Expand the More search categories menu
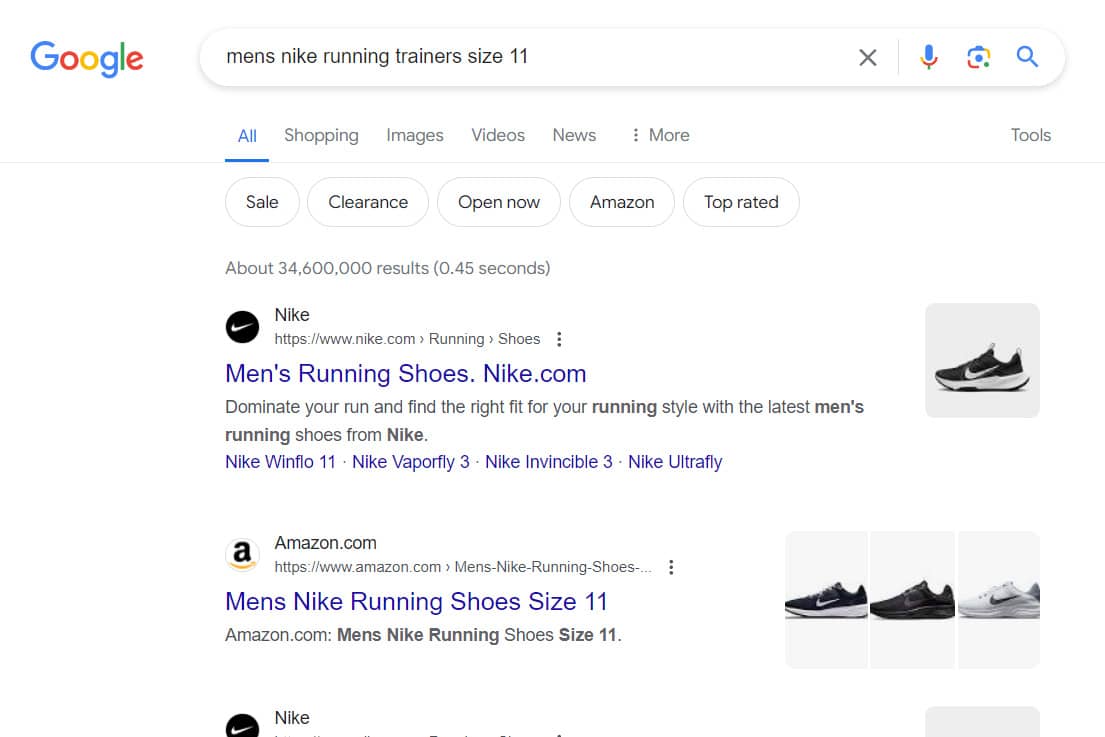This screenshot has width=1105, height=737. (660, 135)
